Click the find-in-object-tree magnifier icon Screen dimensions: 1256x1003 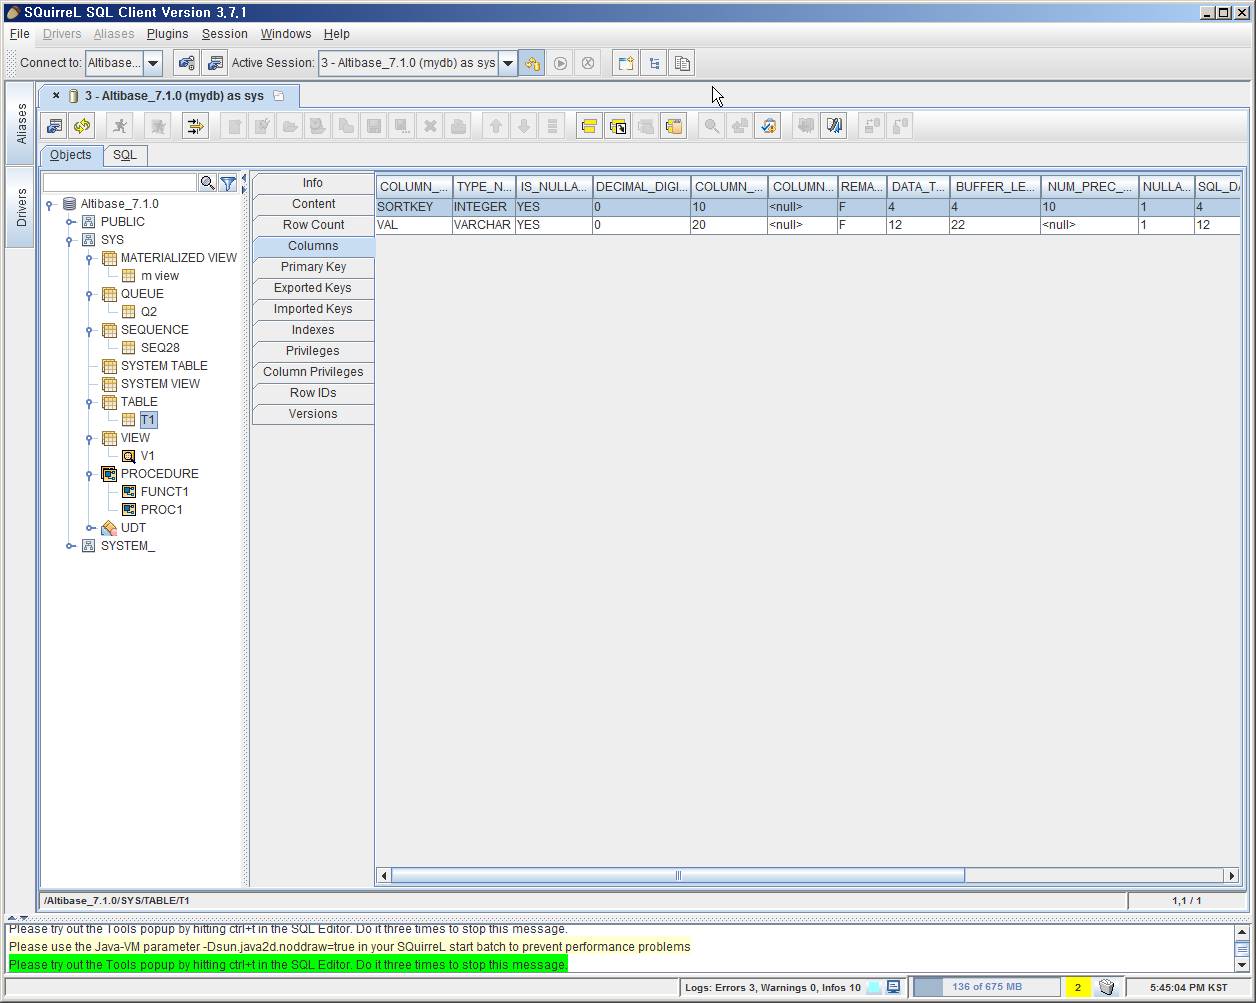click(207, 183)
